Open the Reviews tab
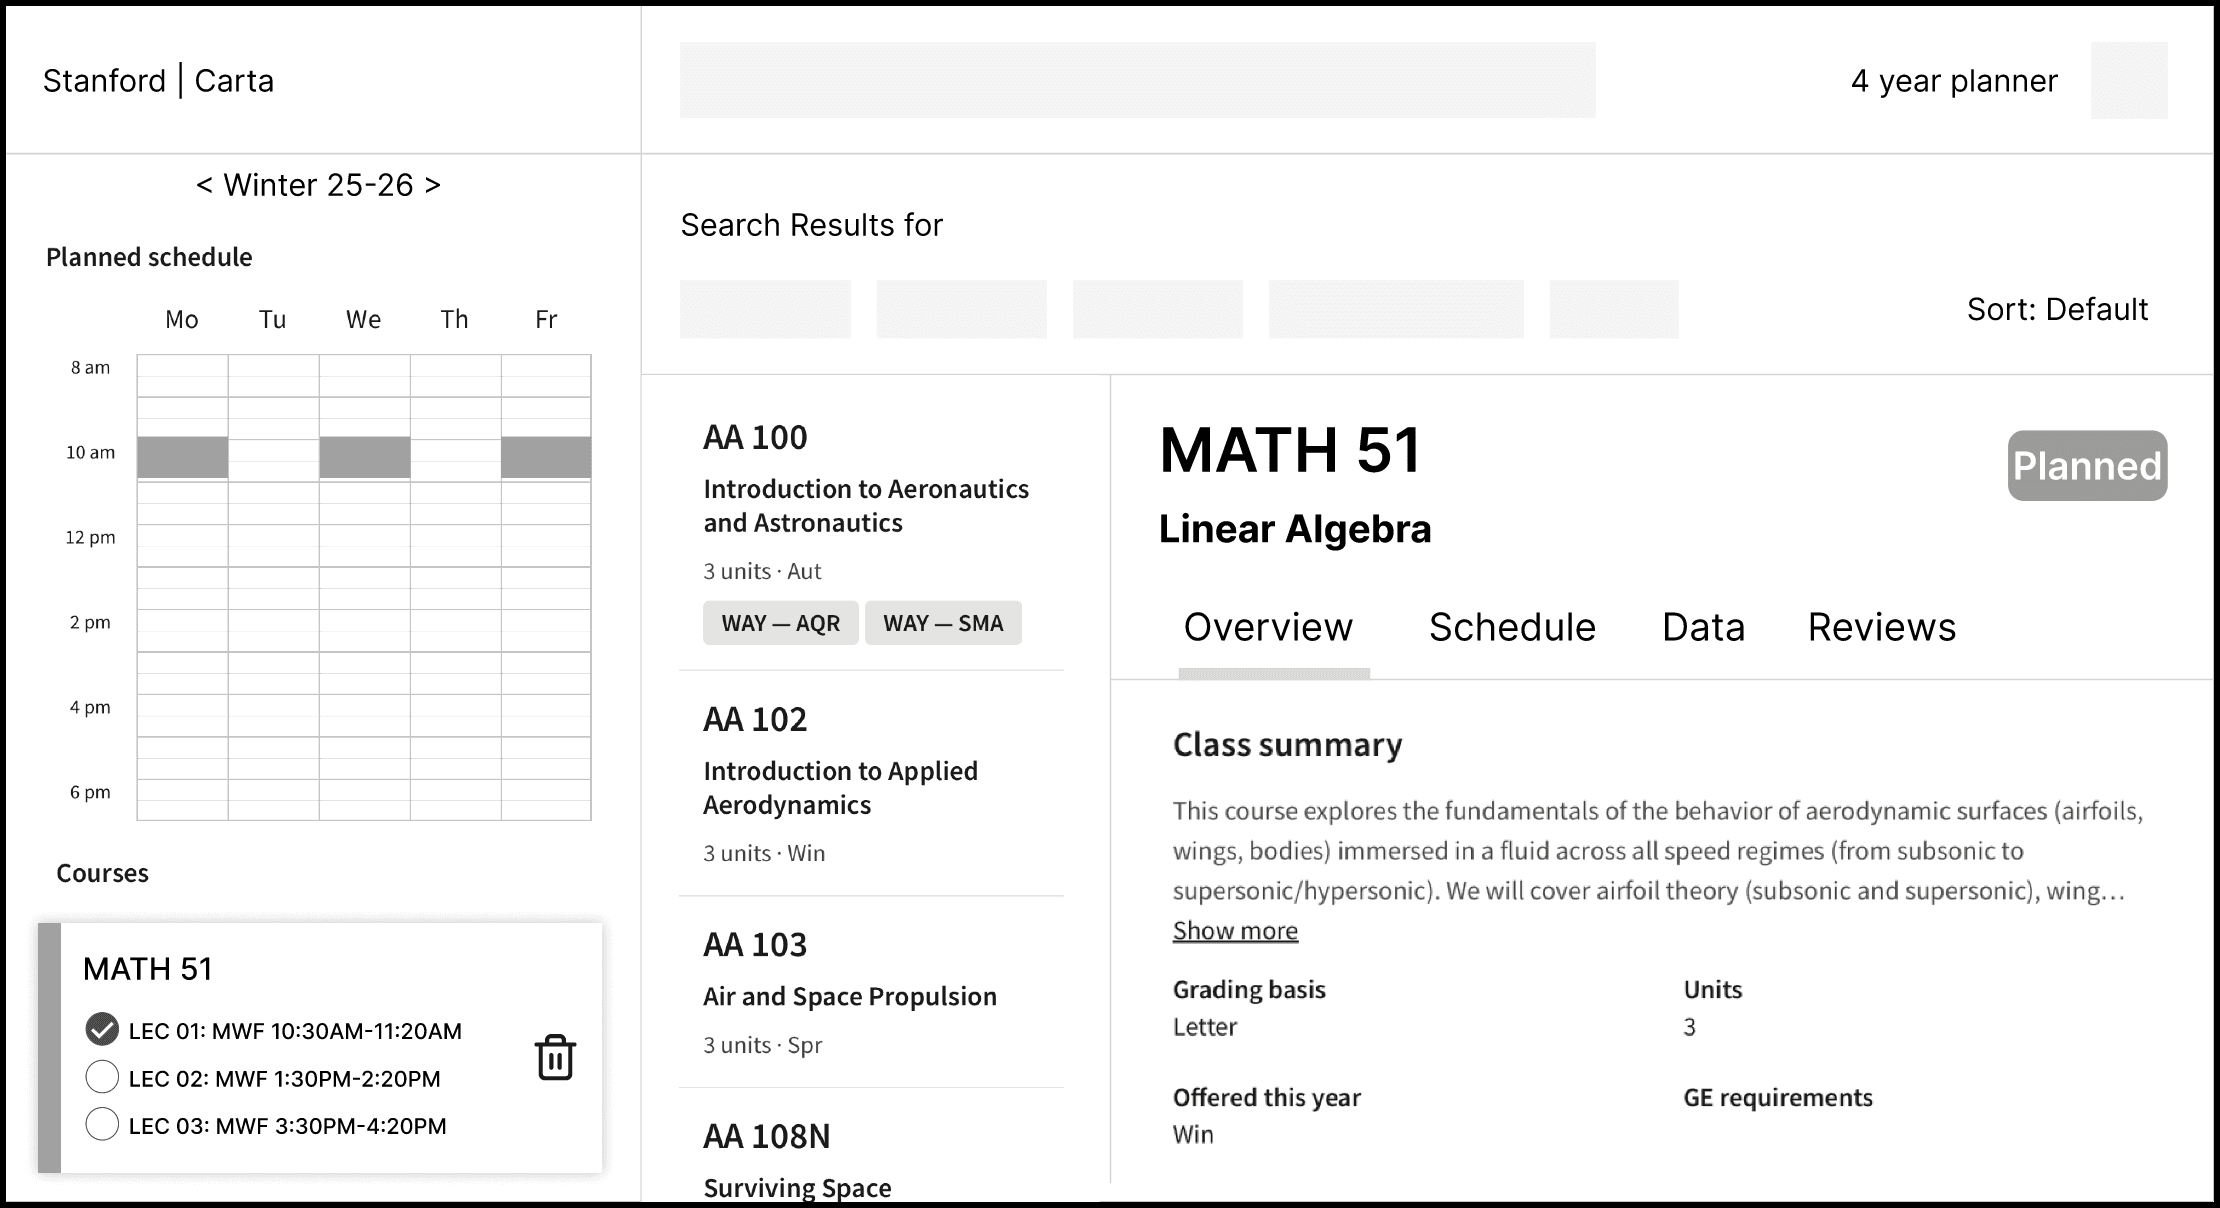The image size is (2220, 1208). pos(1880,627)
